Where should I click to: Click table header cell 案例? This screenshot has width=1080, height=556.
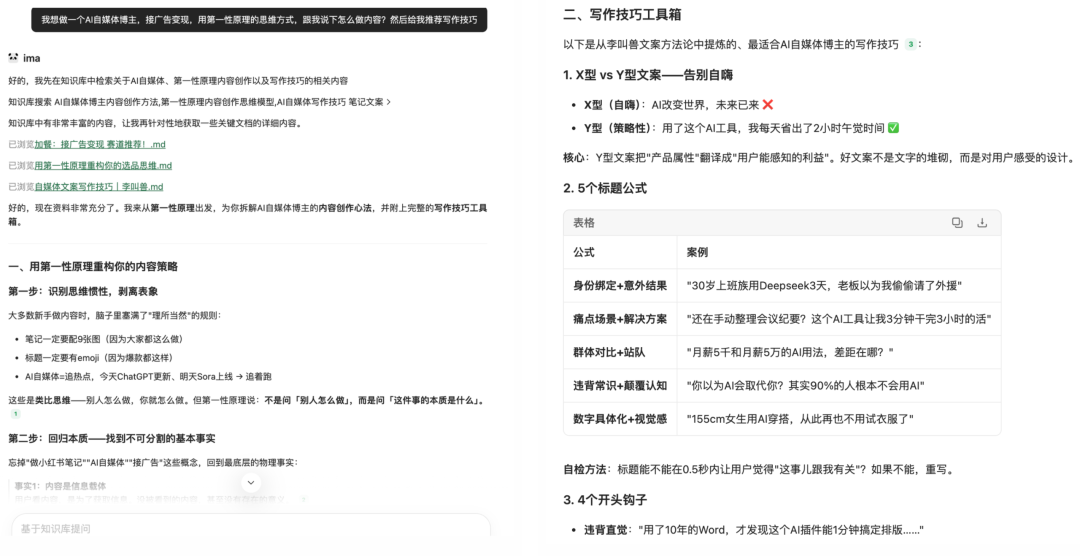[x=839, y=252]
